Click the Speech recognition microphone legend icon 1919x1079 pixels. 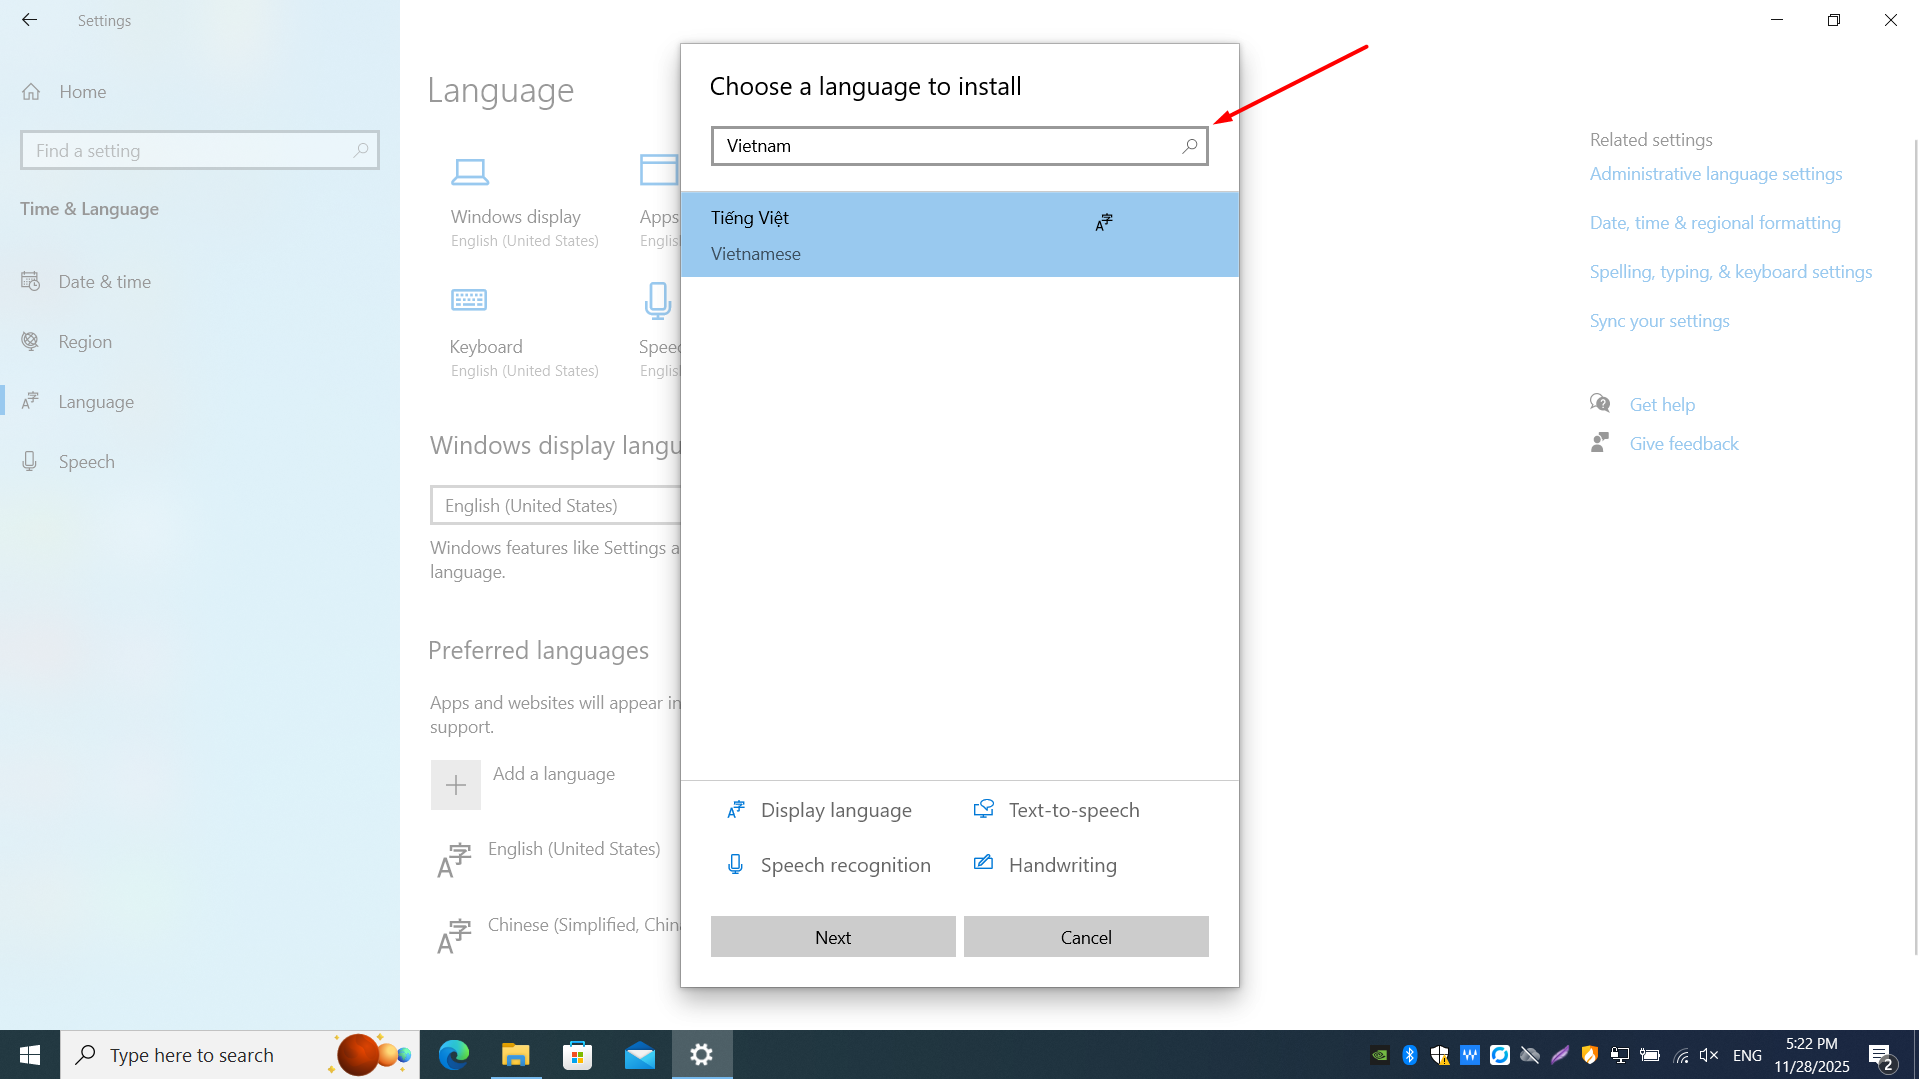point(735,865)
